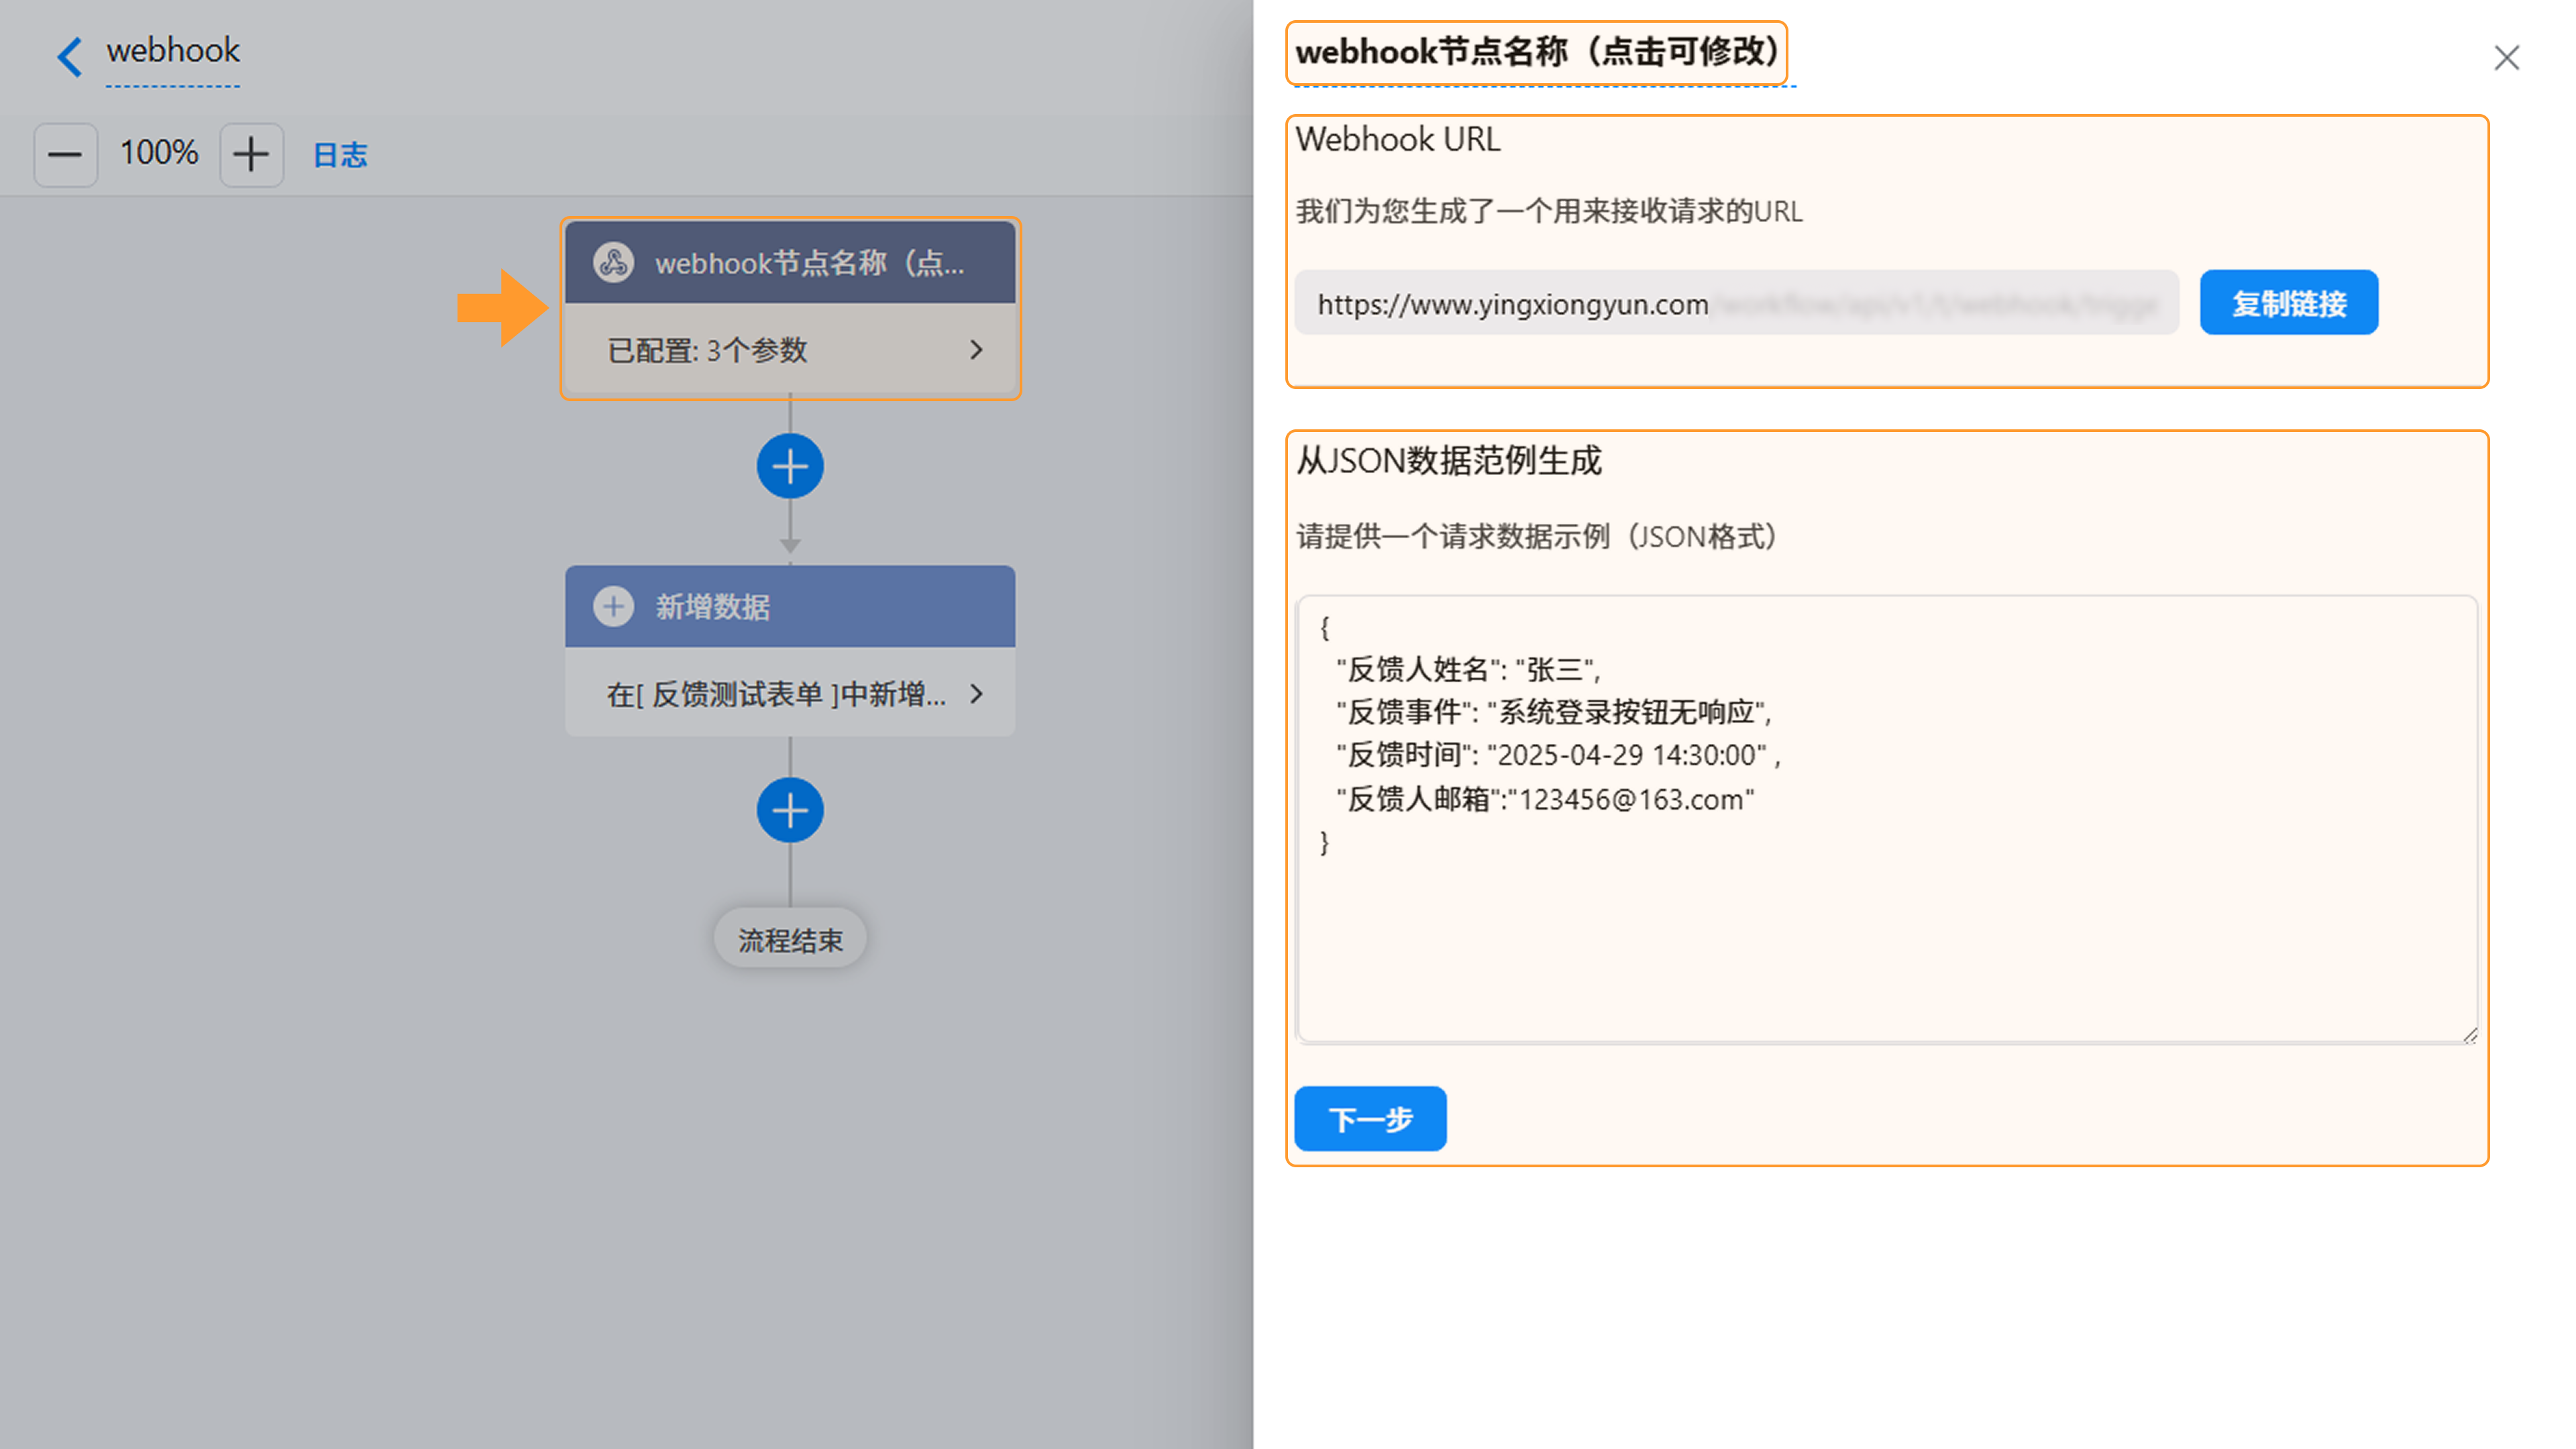Click the 新增数据 node plus icon

tap(613, 606)
